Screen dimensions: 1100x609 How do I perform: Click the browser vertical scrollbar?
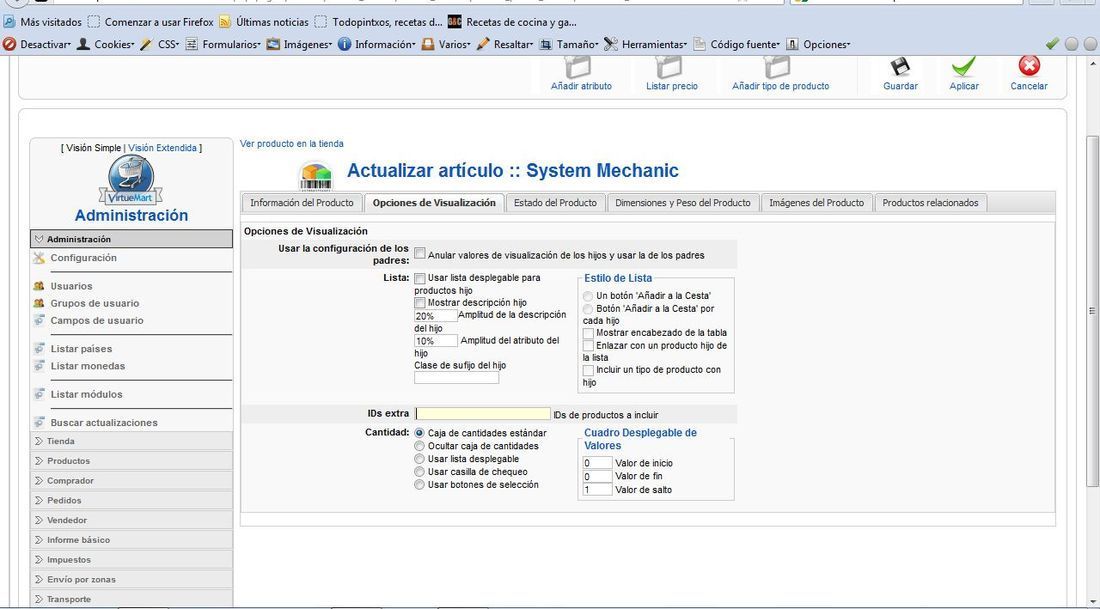point(1091,309)
